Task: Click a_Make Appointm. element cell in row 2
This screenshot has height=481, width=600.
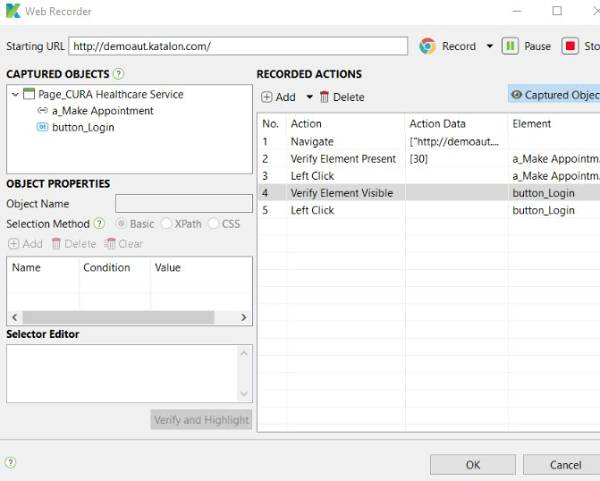Action: click(x=556, y=159)
